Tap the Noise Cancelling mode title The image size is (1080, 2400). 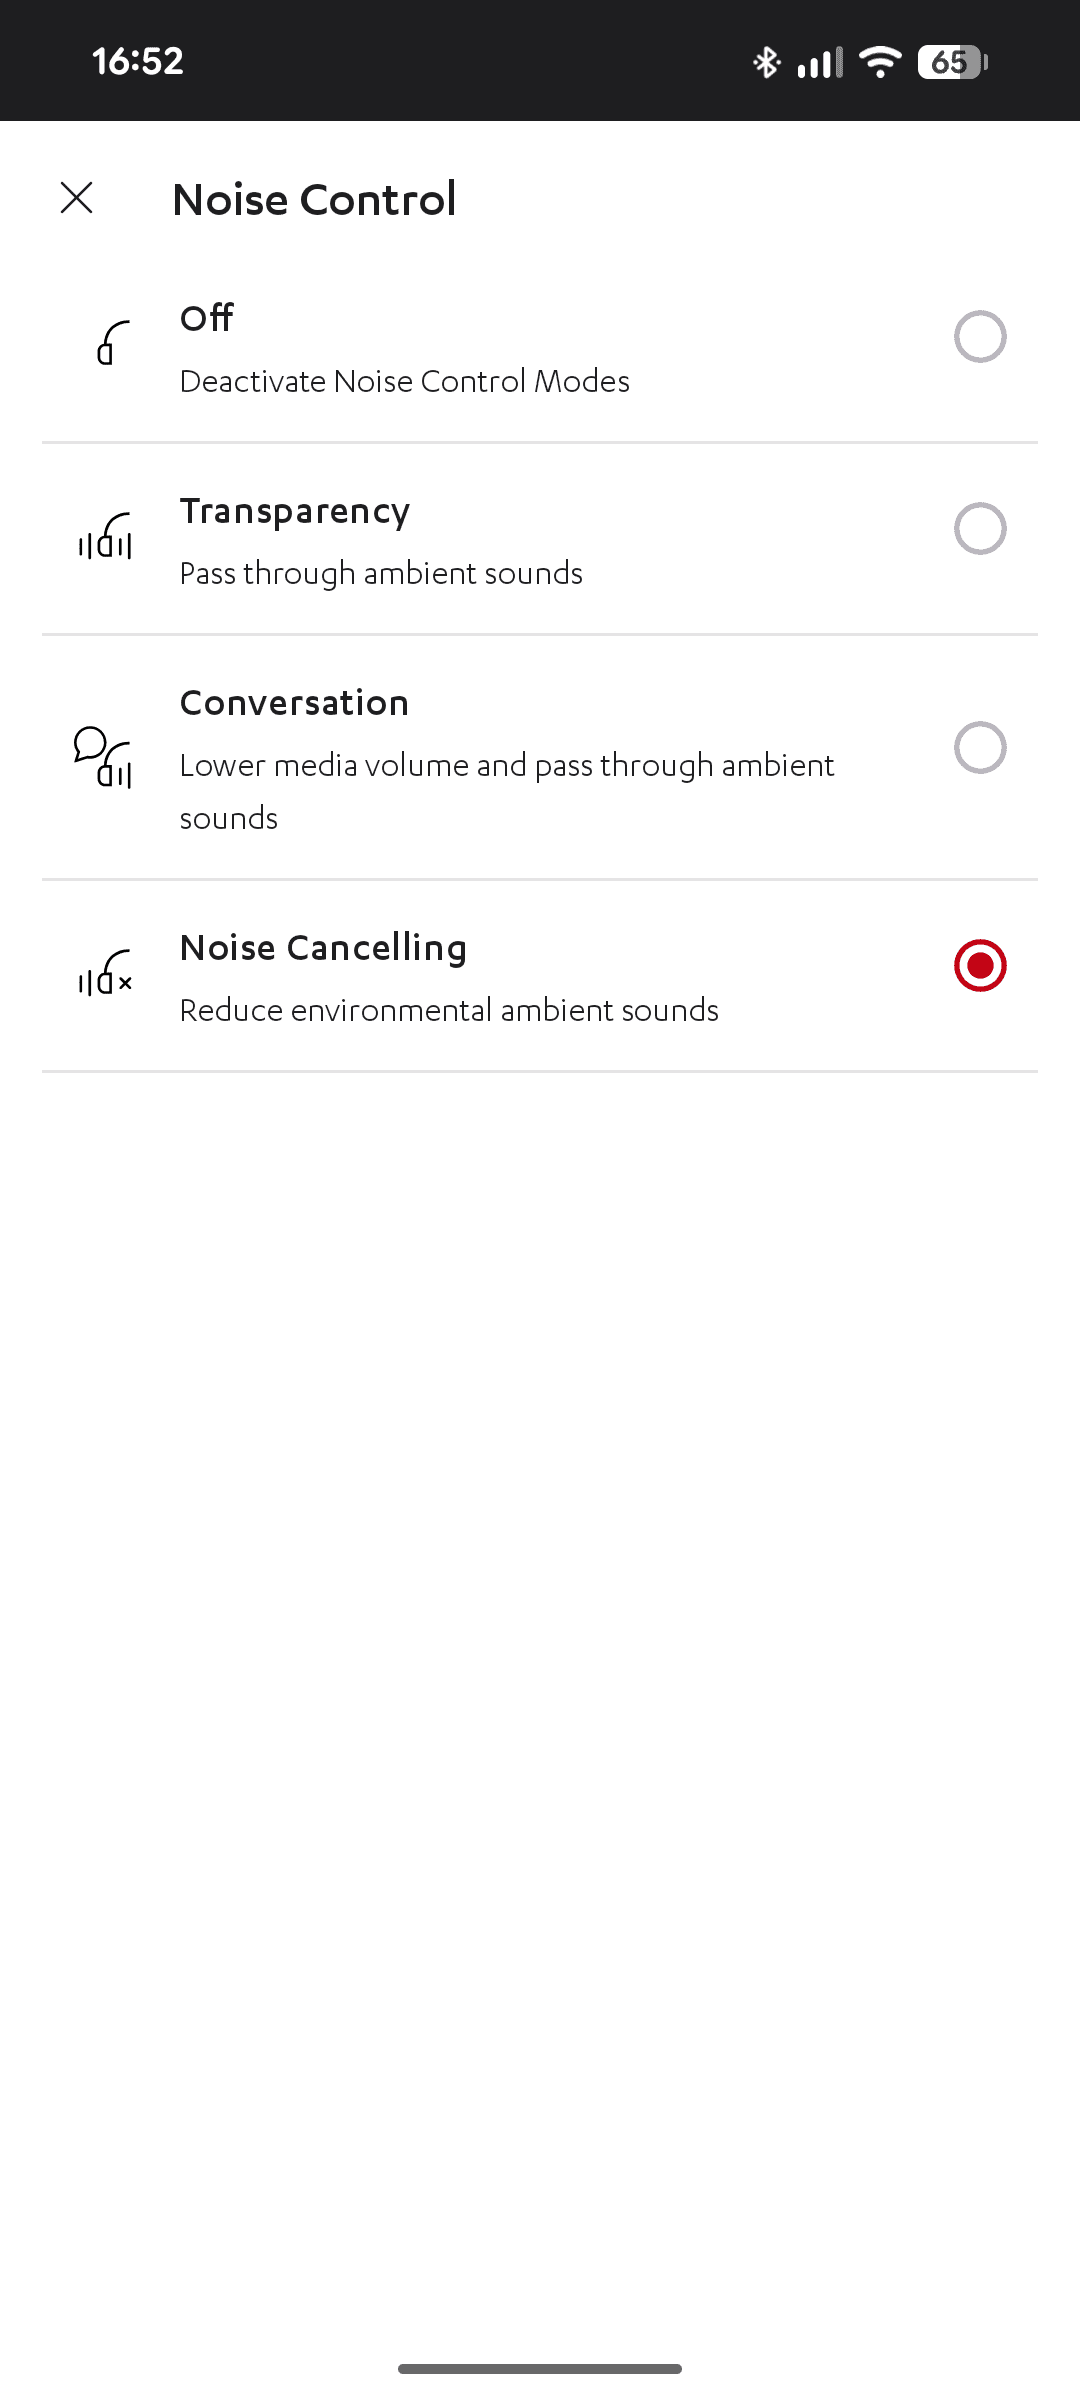[x=323, y=948]
